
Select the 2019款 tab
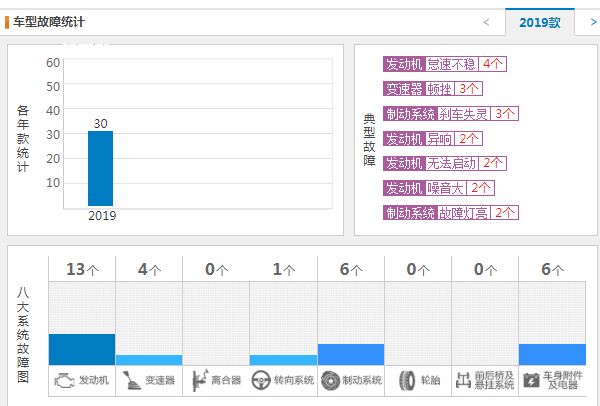(x=540, y=22)
